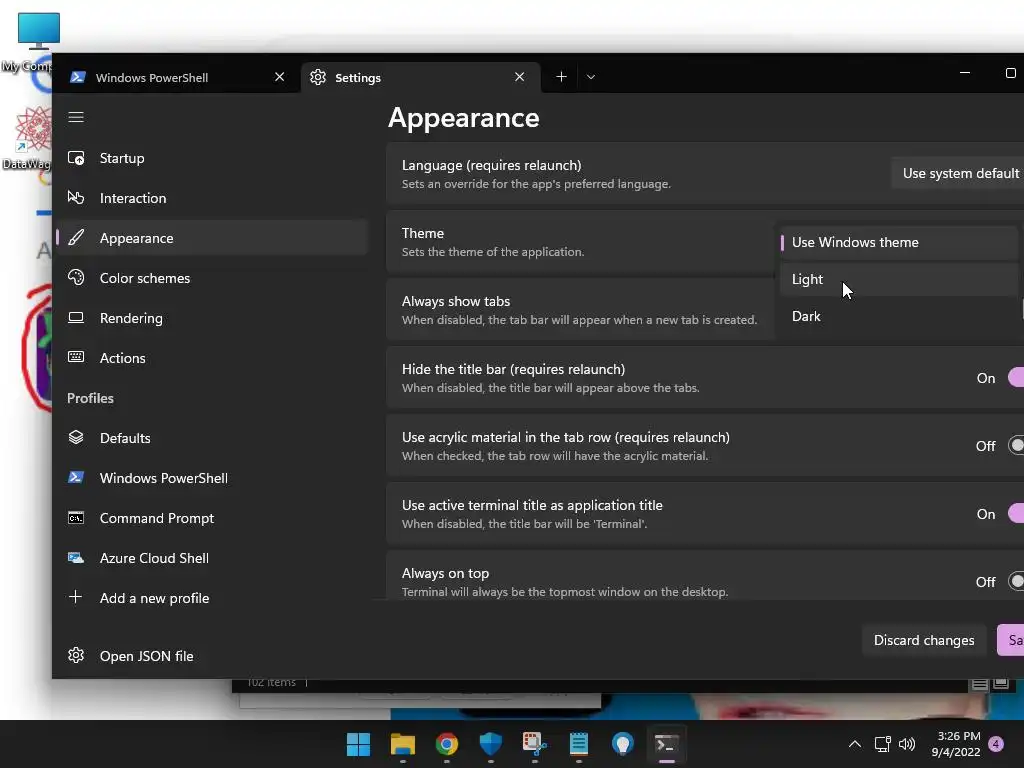The image size is (1024, 768).
Task: Go to Startup settings
Action: pos(213,158)
